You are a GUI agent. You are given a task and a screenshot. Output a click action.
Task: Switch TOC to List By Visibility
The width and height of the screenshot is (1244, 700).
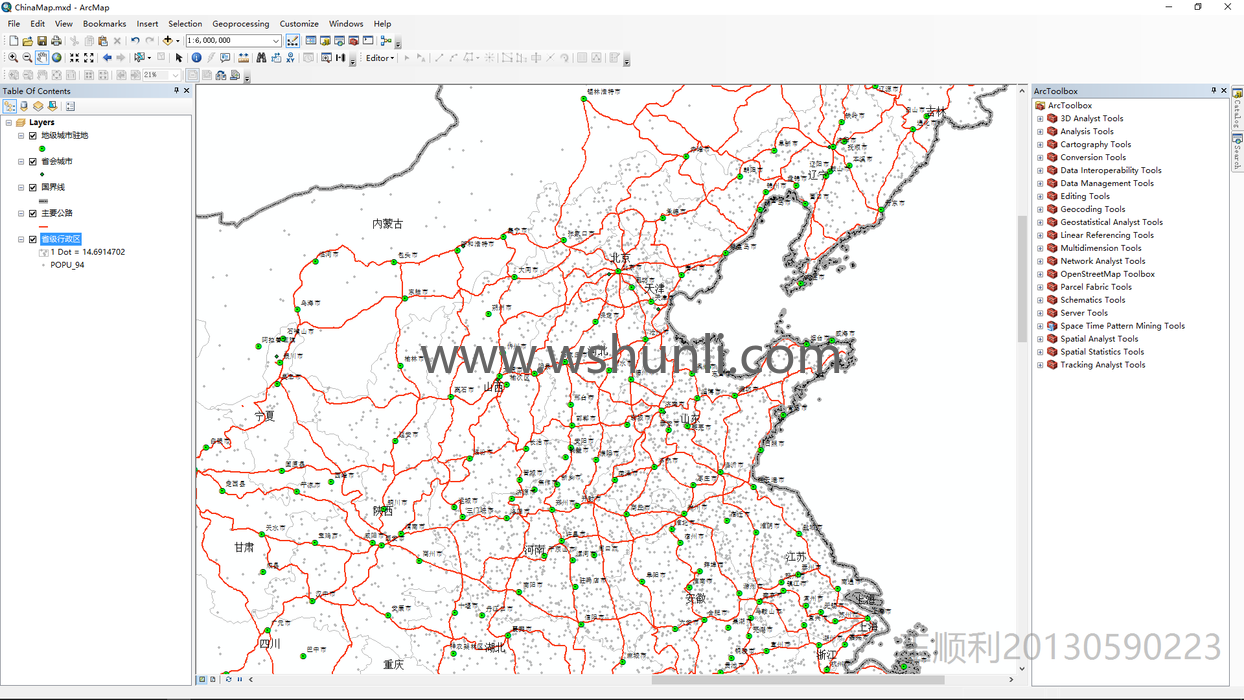(38, 106)
